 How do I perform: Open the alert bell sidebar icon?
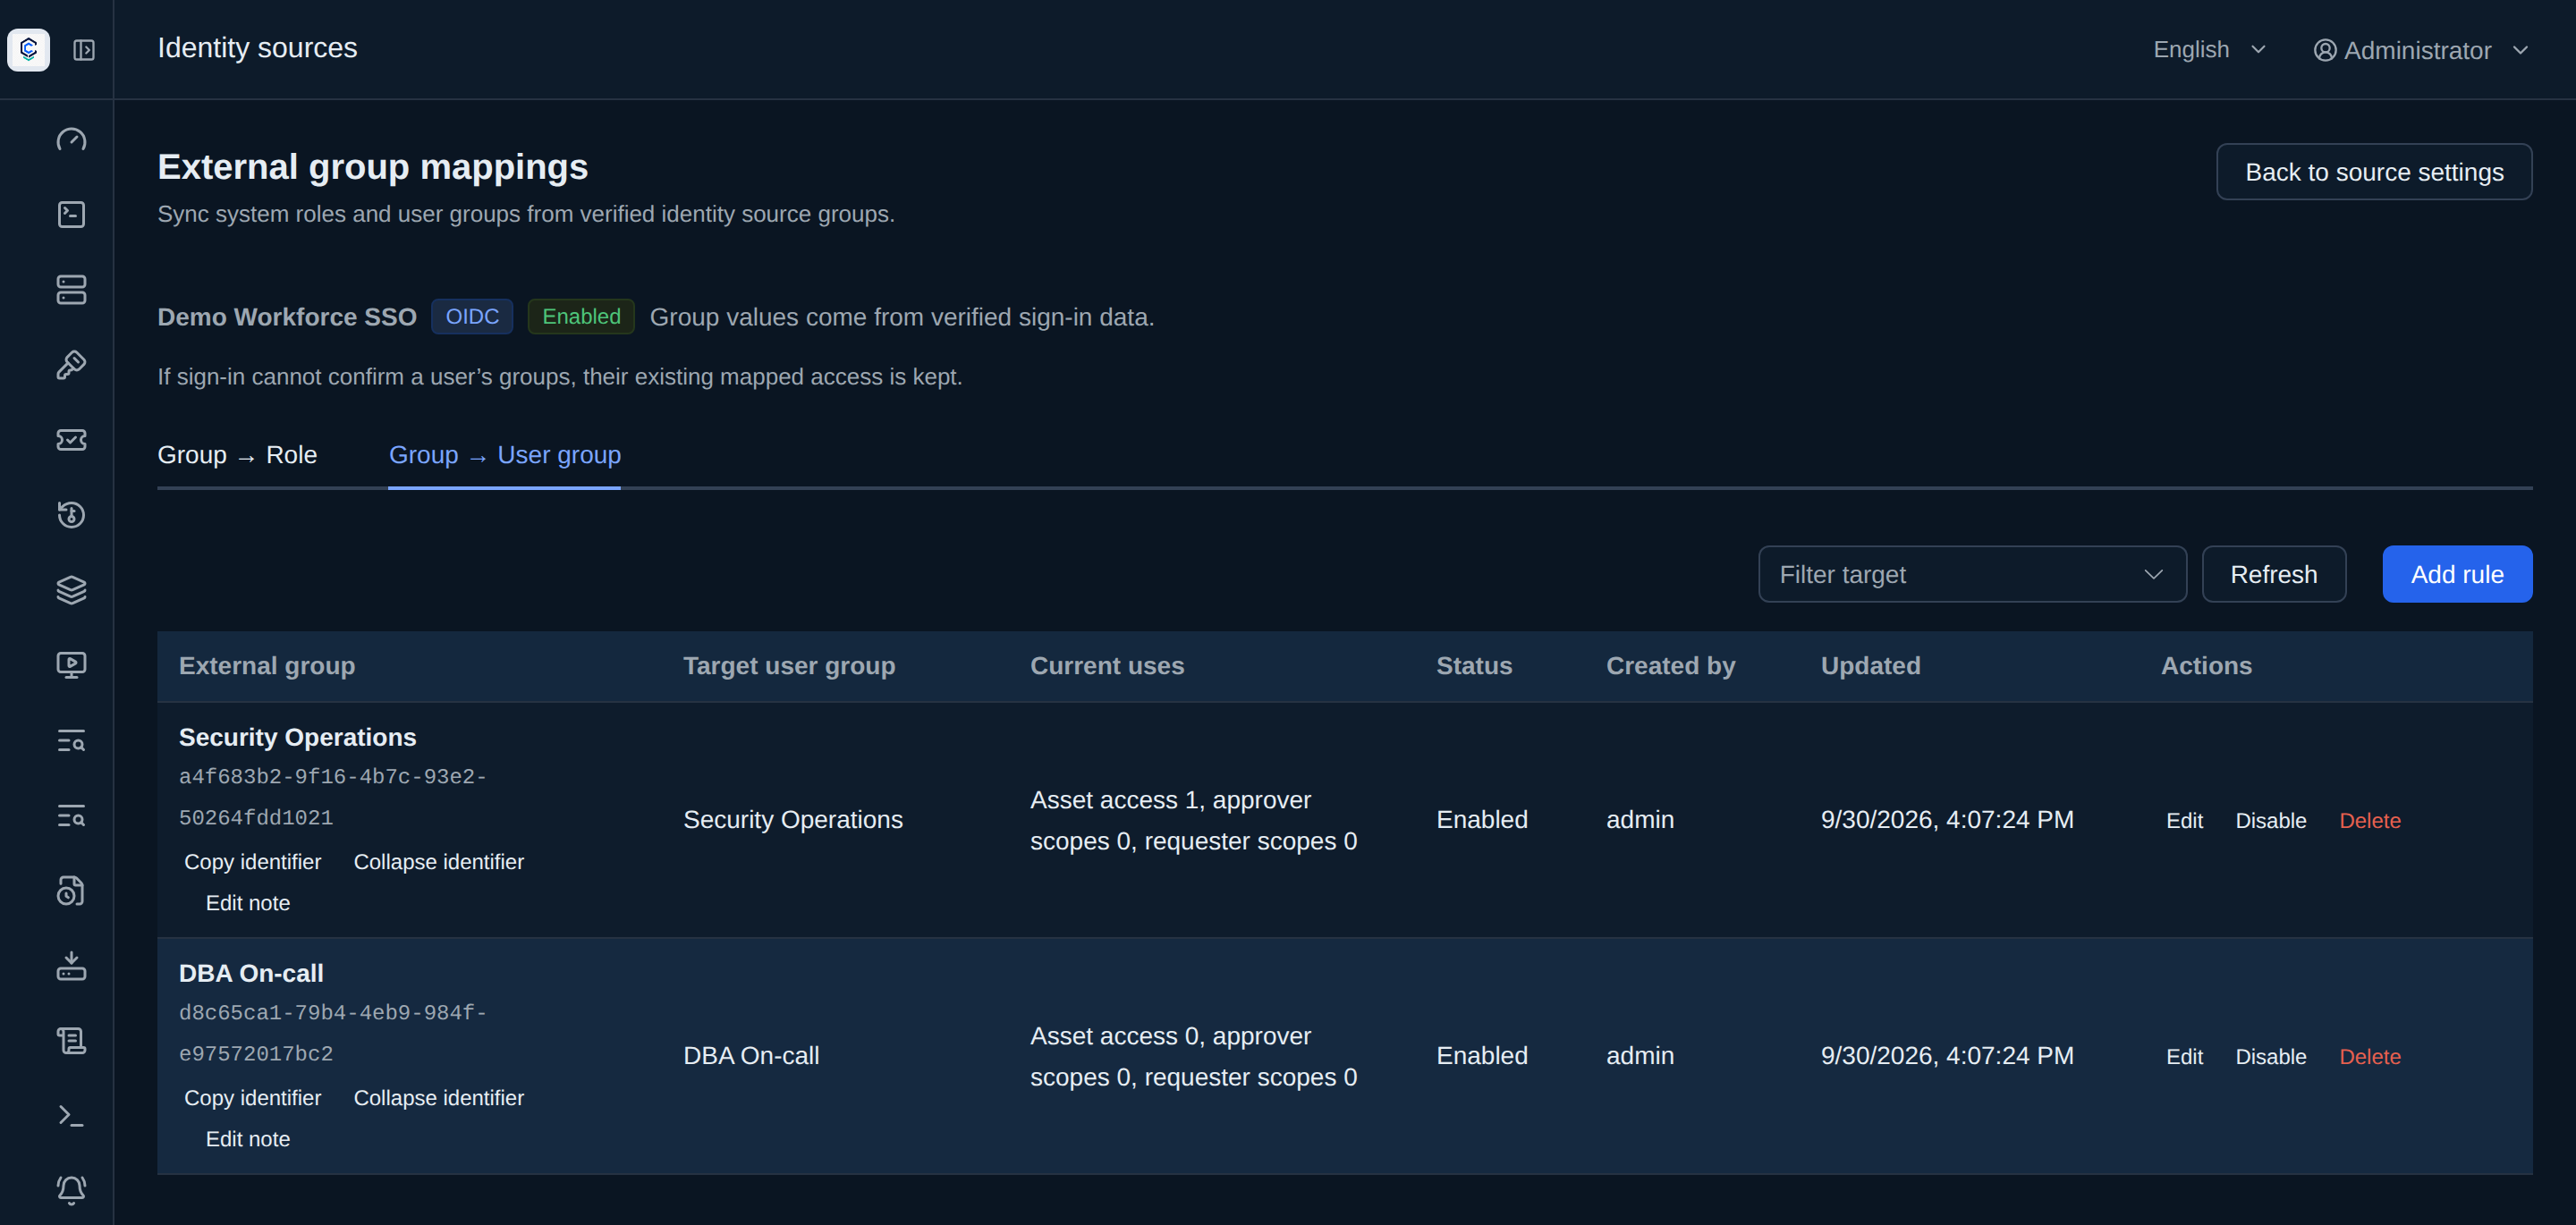(x=71, y=1190)
